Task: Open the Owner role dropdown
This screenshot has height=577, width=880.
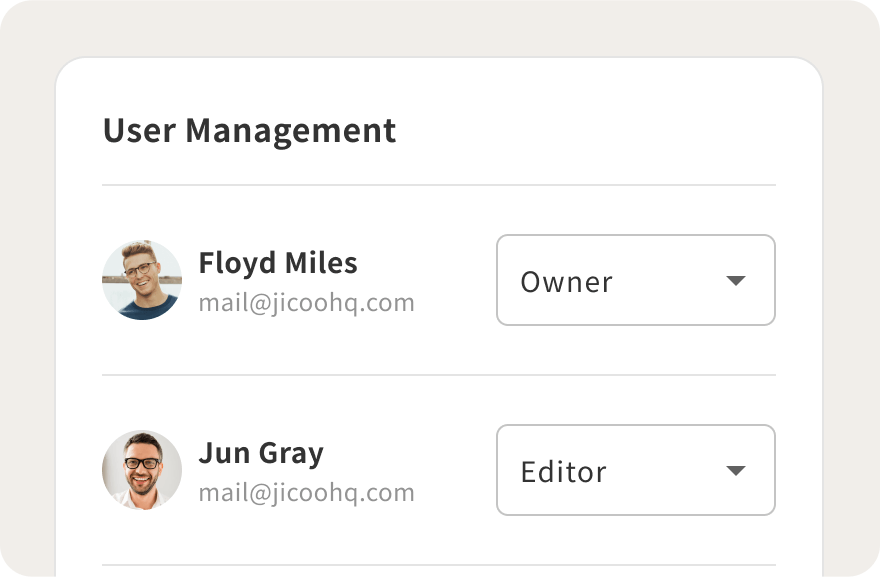Action: pos(635,280)
